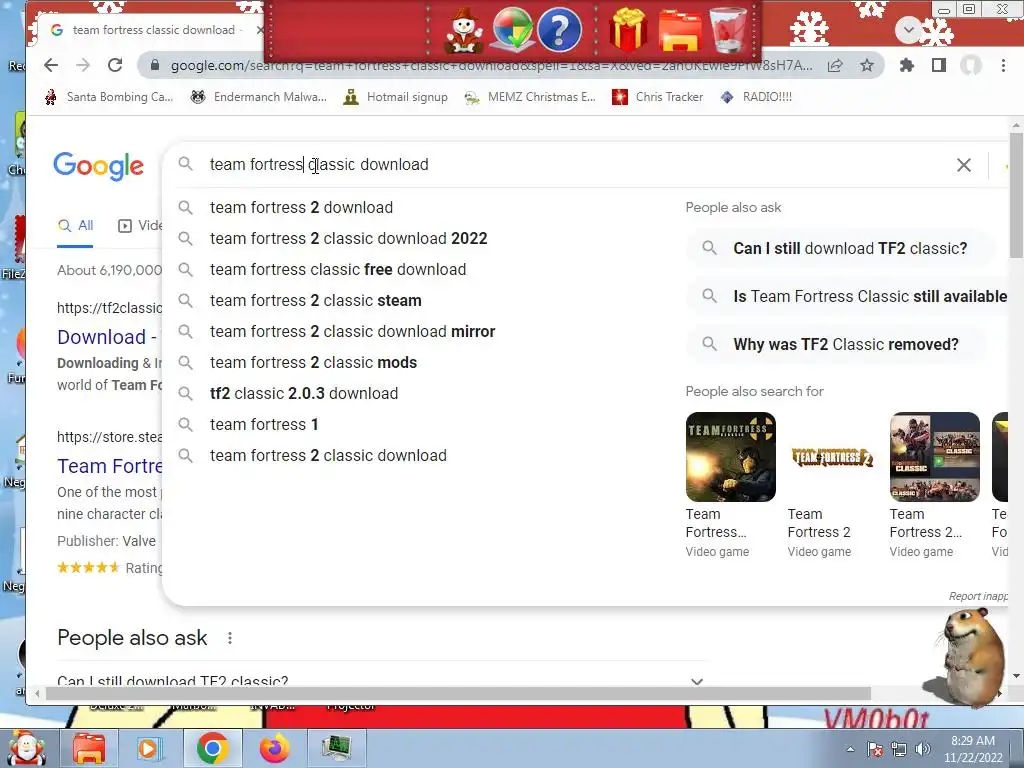Click 'Why was TF2 Classic removed?' suggestion
Image resolution: width=1024 pixels, height=768 pixels.
tap(836, 344)
